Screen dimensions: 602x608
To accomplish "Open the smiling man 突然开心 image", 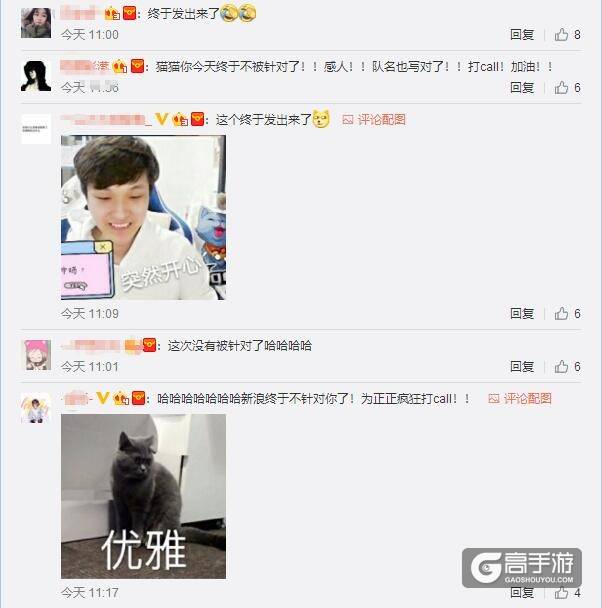I will point(143,218).
